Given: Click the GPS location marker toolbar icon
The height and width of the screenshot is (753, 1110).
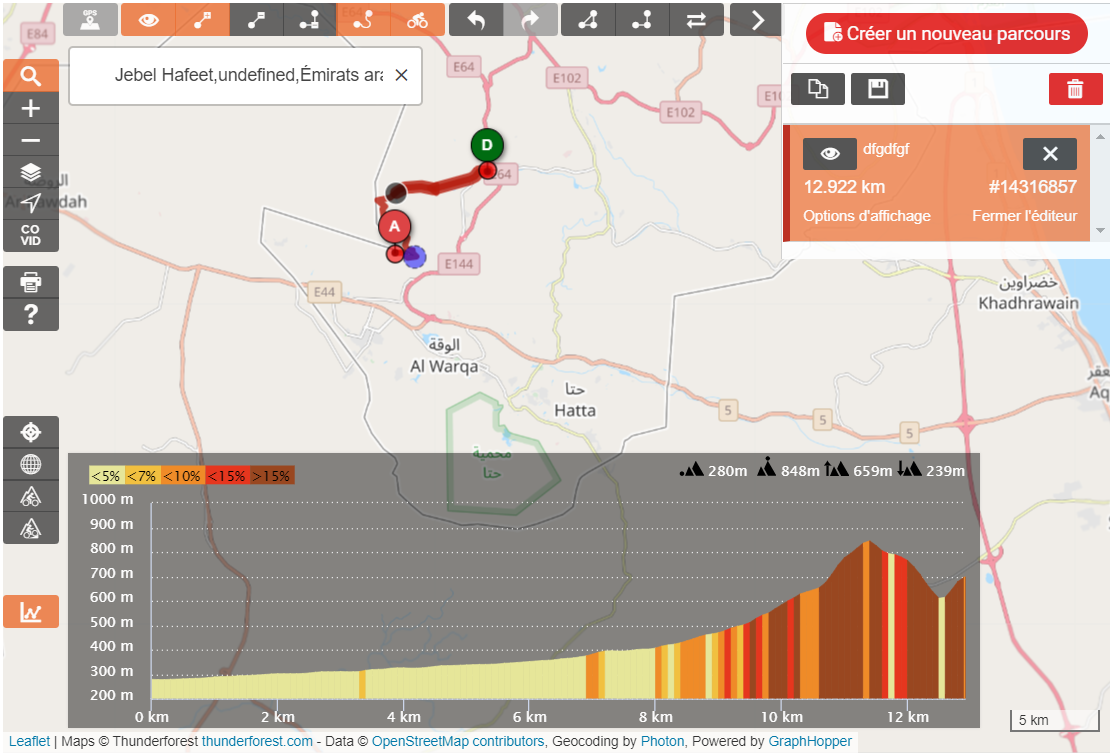Looking at the screenshot, I should pos(90,20).
